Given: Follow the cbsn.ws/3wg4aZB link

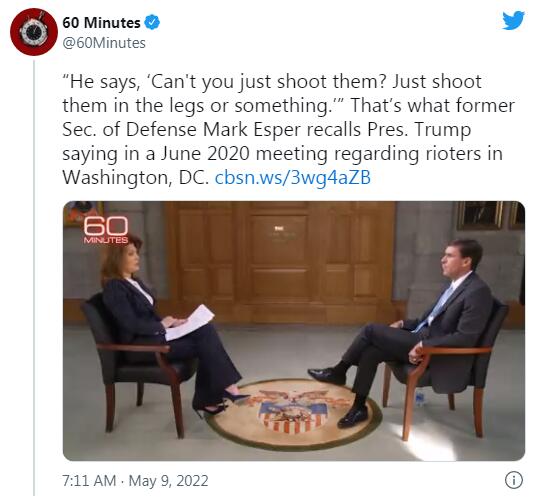Looking at the screenshot, I should 293,178.
